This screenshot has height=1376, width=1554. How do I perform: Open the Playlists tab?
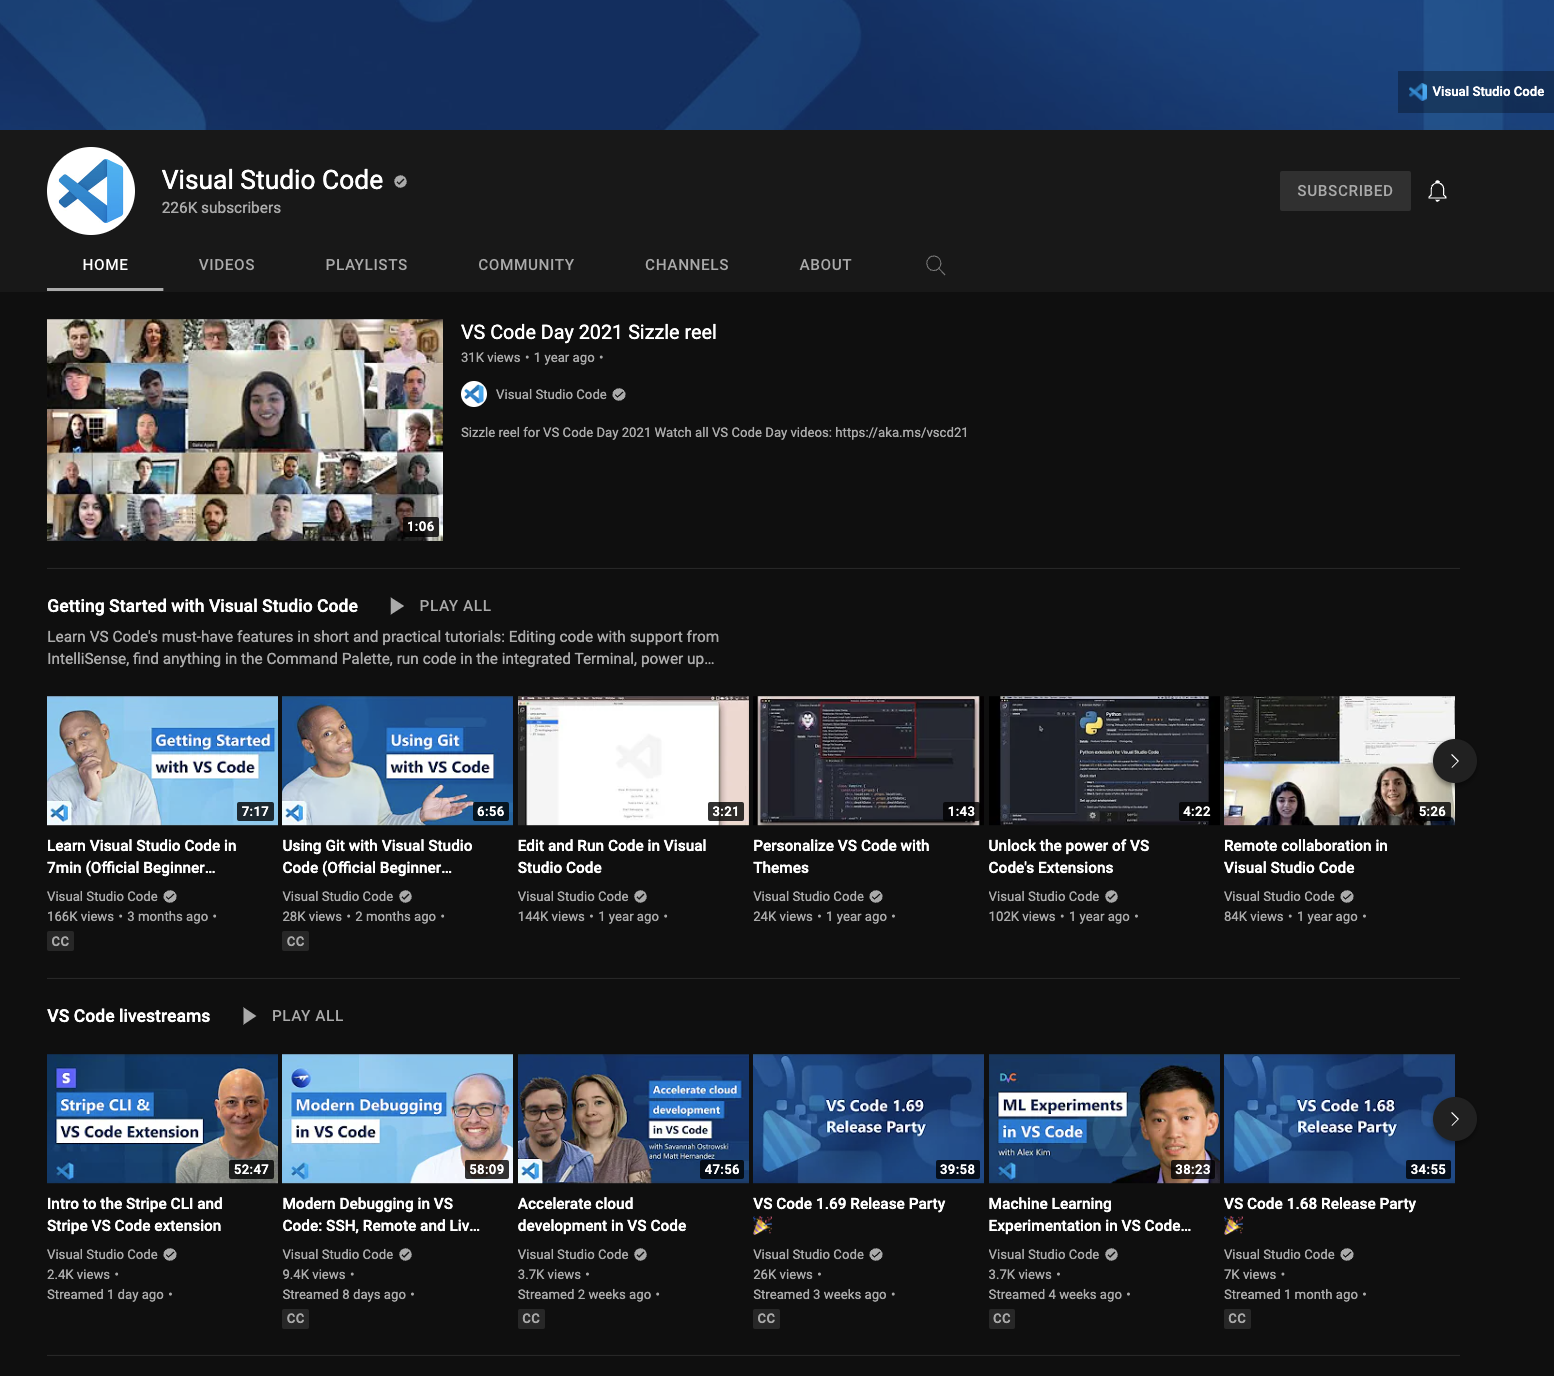[366, 265]
